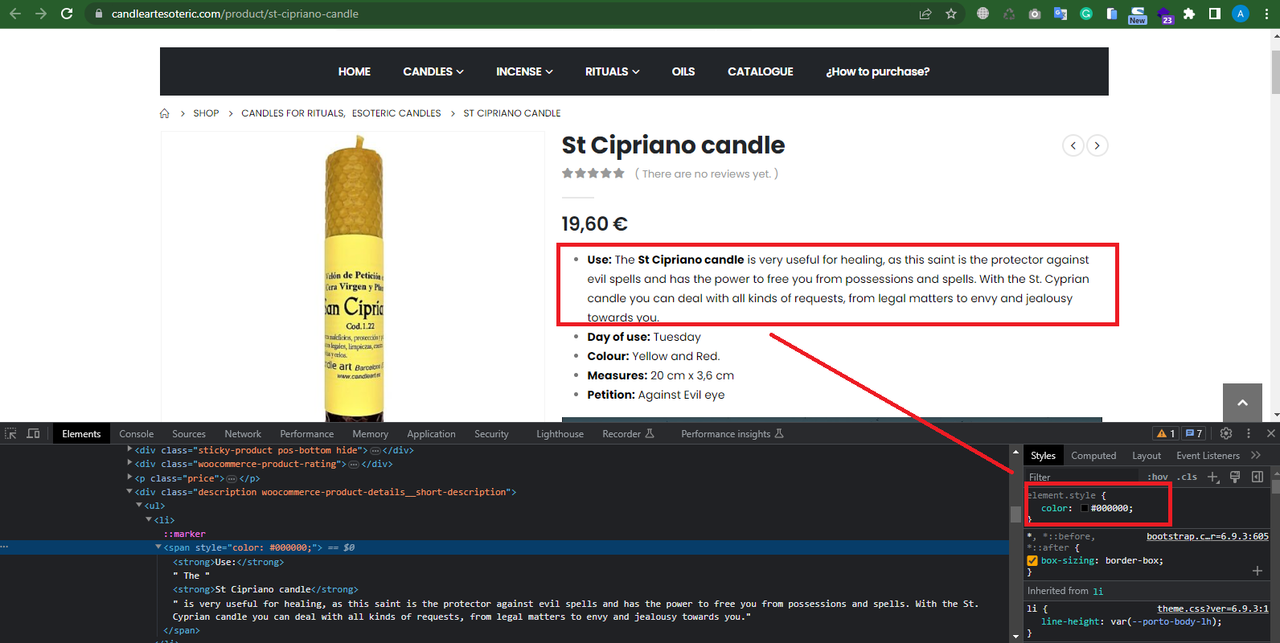Open the Extensions puzzle-piece menu
Image resolution: width=1280 pixels, height=643 pixels.
click(1189, 14)
